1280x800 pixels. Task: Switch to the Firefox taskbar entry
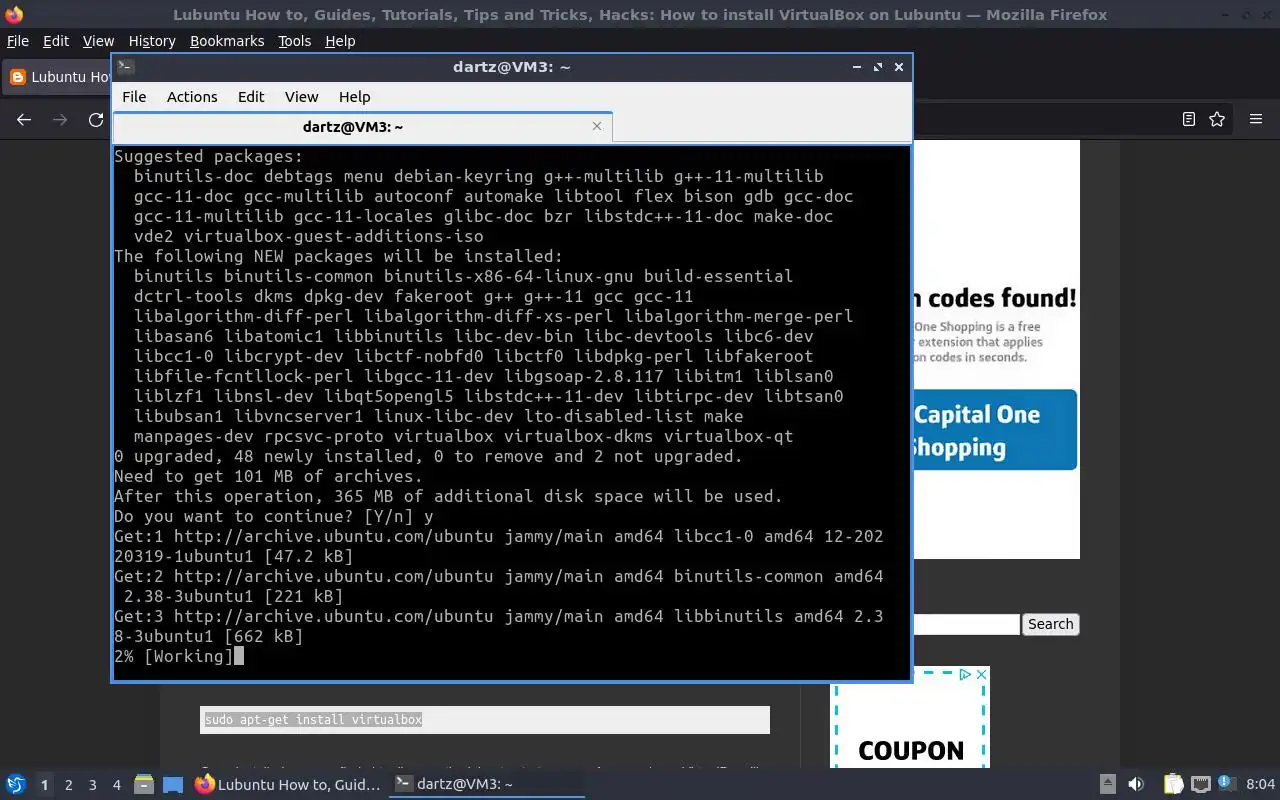coord(288,785)
